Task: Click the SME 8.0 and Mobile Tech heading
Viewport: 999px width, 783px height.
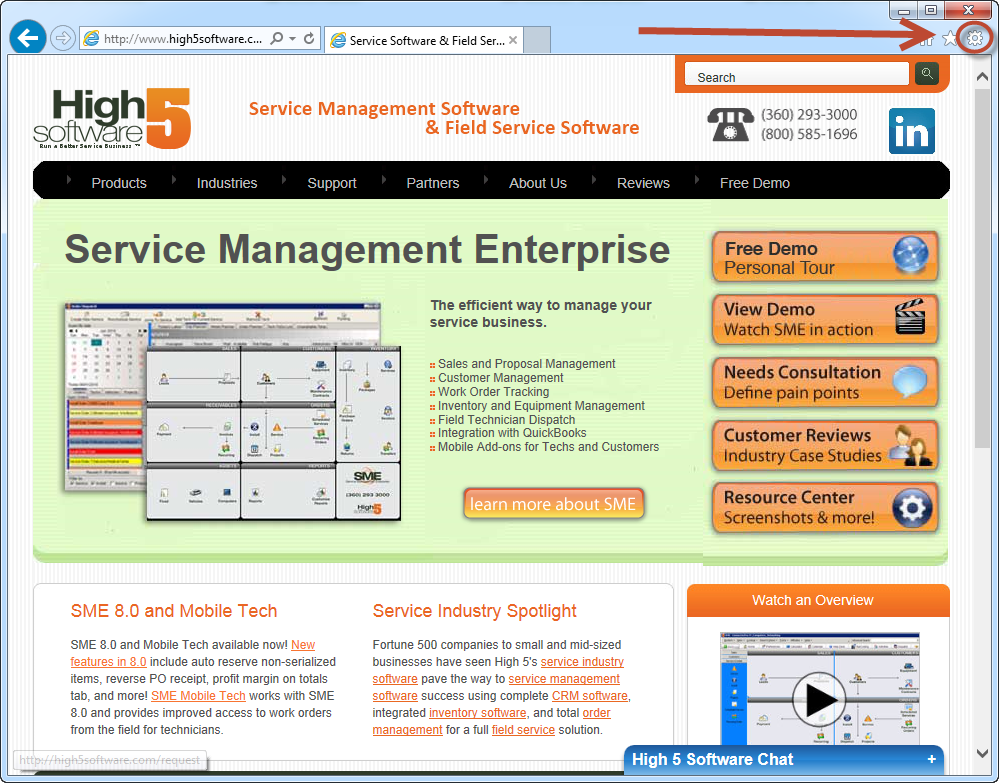Action: click(174, 611)
